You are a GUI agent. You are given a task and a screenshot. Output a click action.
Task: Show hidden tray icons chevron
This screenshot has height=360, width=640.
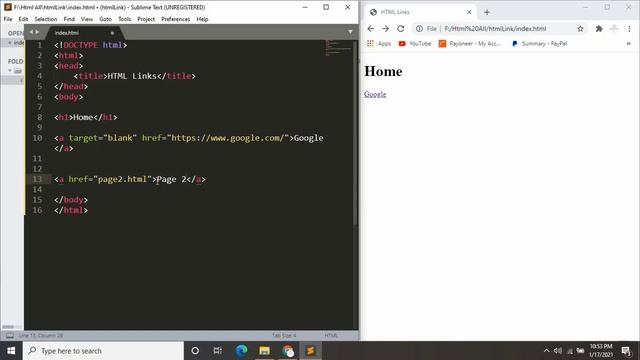click(x=546, y=351)
